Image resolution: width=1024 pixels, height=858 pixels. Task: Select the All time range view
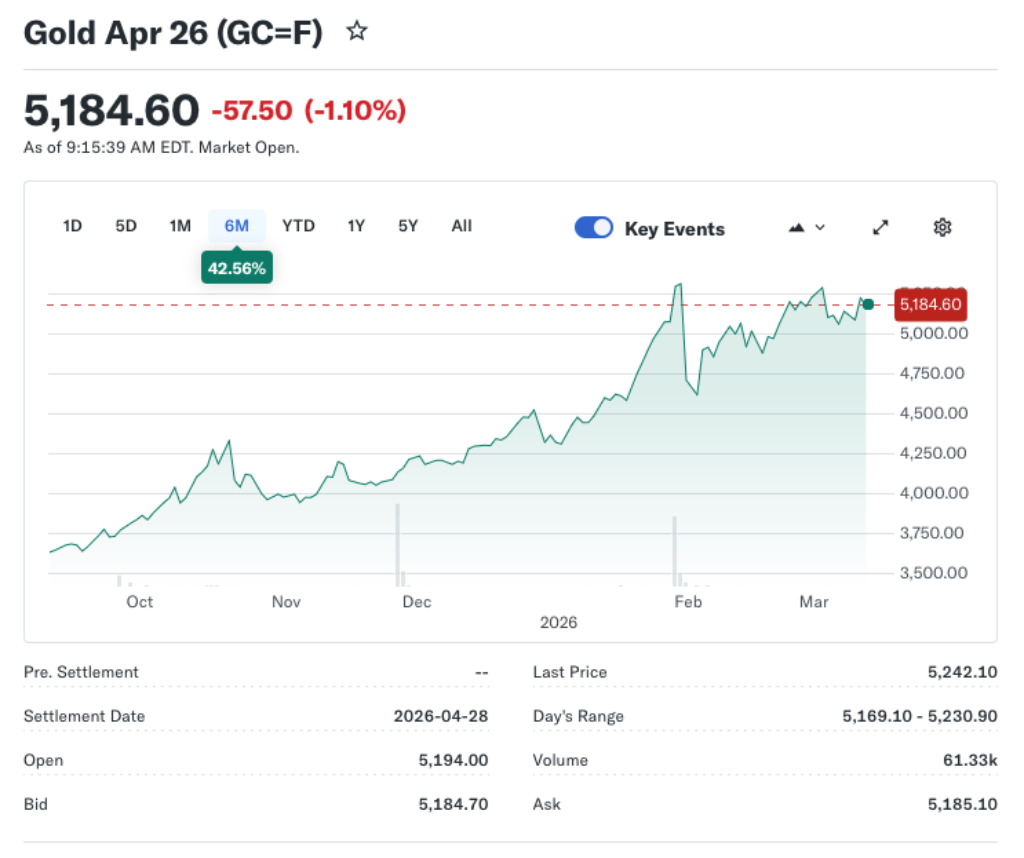pos(461,226)
